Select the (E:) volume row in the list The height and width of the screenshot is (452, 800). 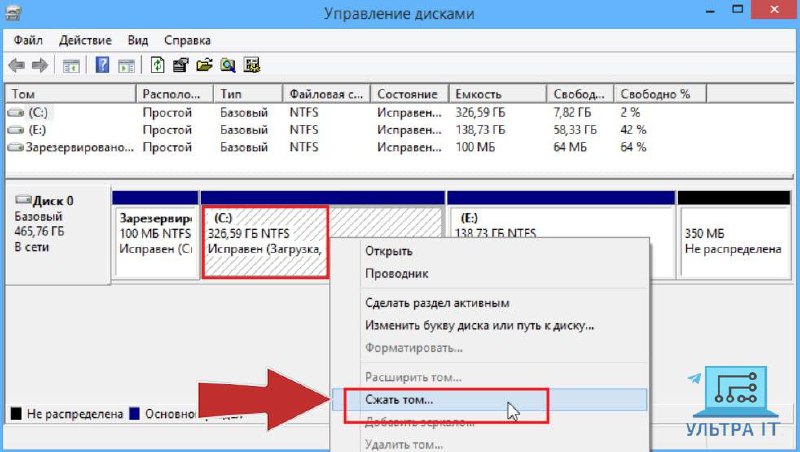coord(38,129)
